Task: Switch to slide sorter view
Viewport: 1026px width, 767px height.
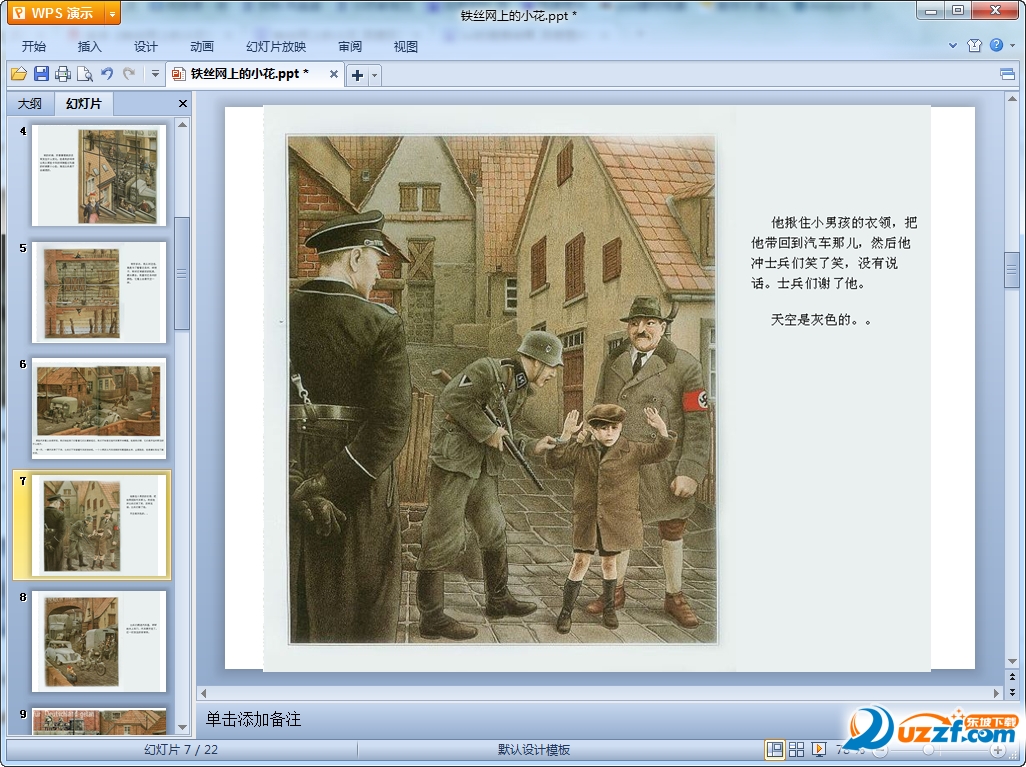Action: point(797,750)
